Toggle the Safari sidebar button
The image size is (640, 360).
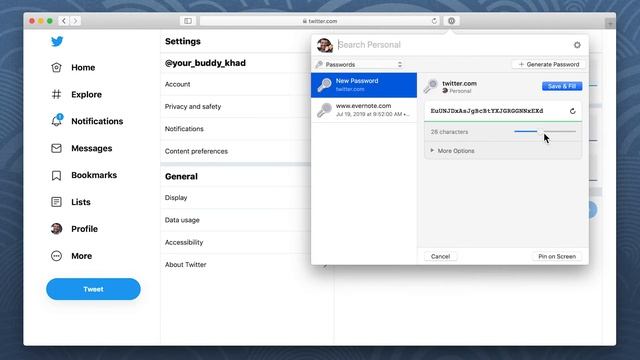point(188,21)
